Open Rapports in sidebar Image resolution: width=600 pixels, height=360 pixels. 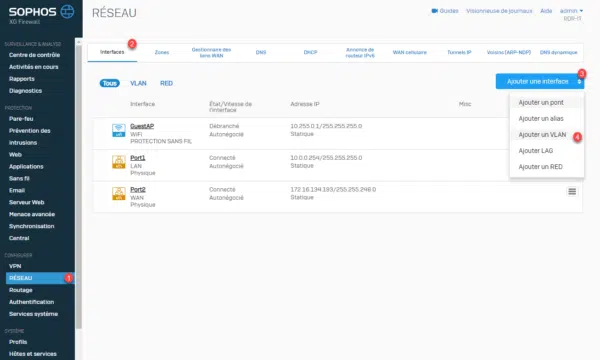(x=22, y=79)
